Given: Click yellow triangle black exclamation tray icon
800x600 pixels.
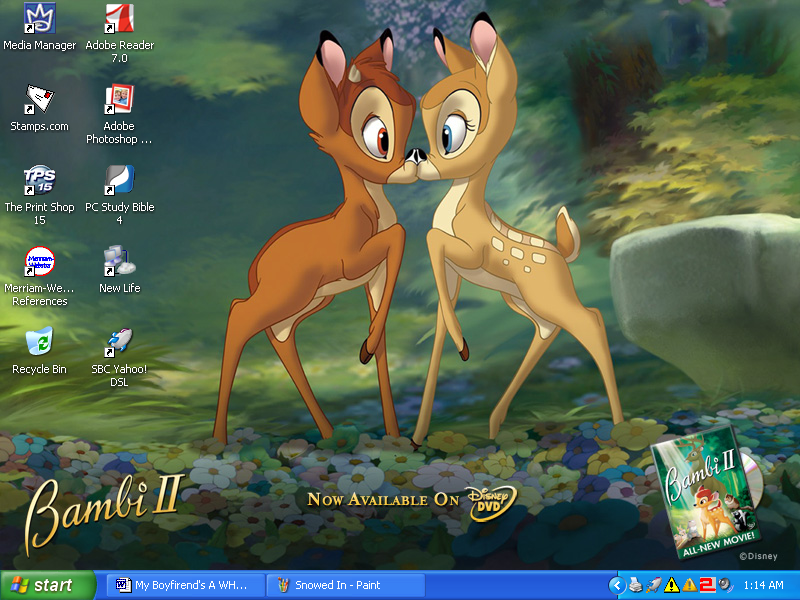Looking at the screenshot, I should [x=672, y=585].
